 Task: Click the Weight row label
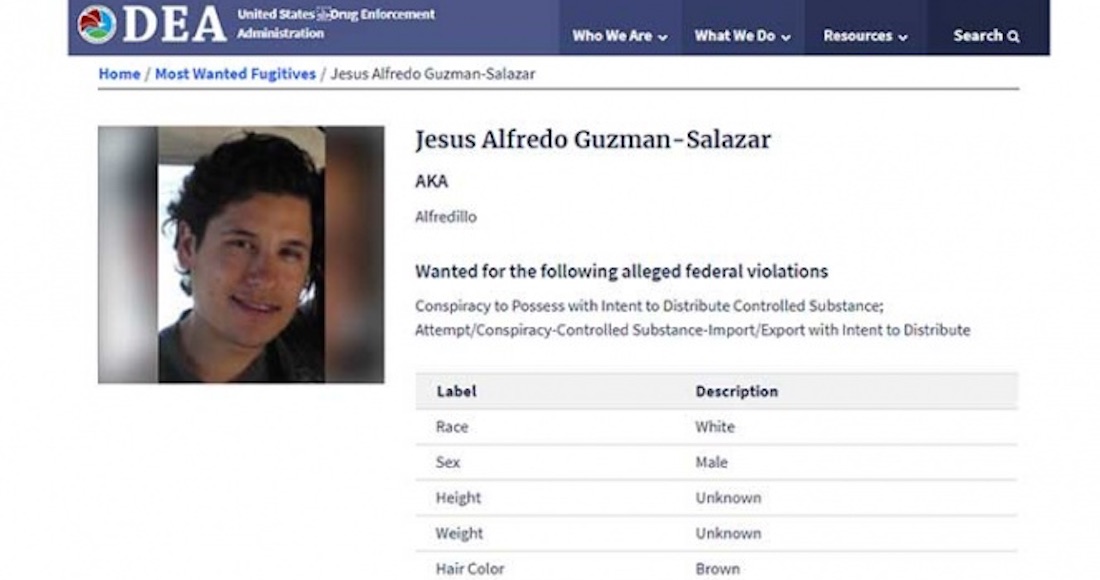[459, 533]
